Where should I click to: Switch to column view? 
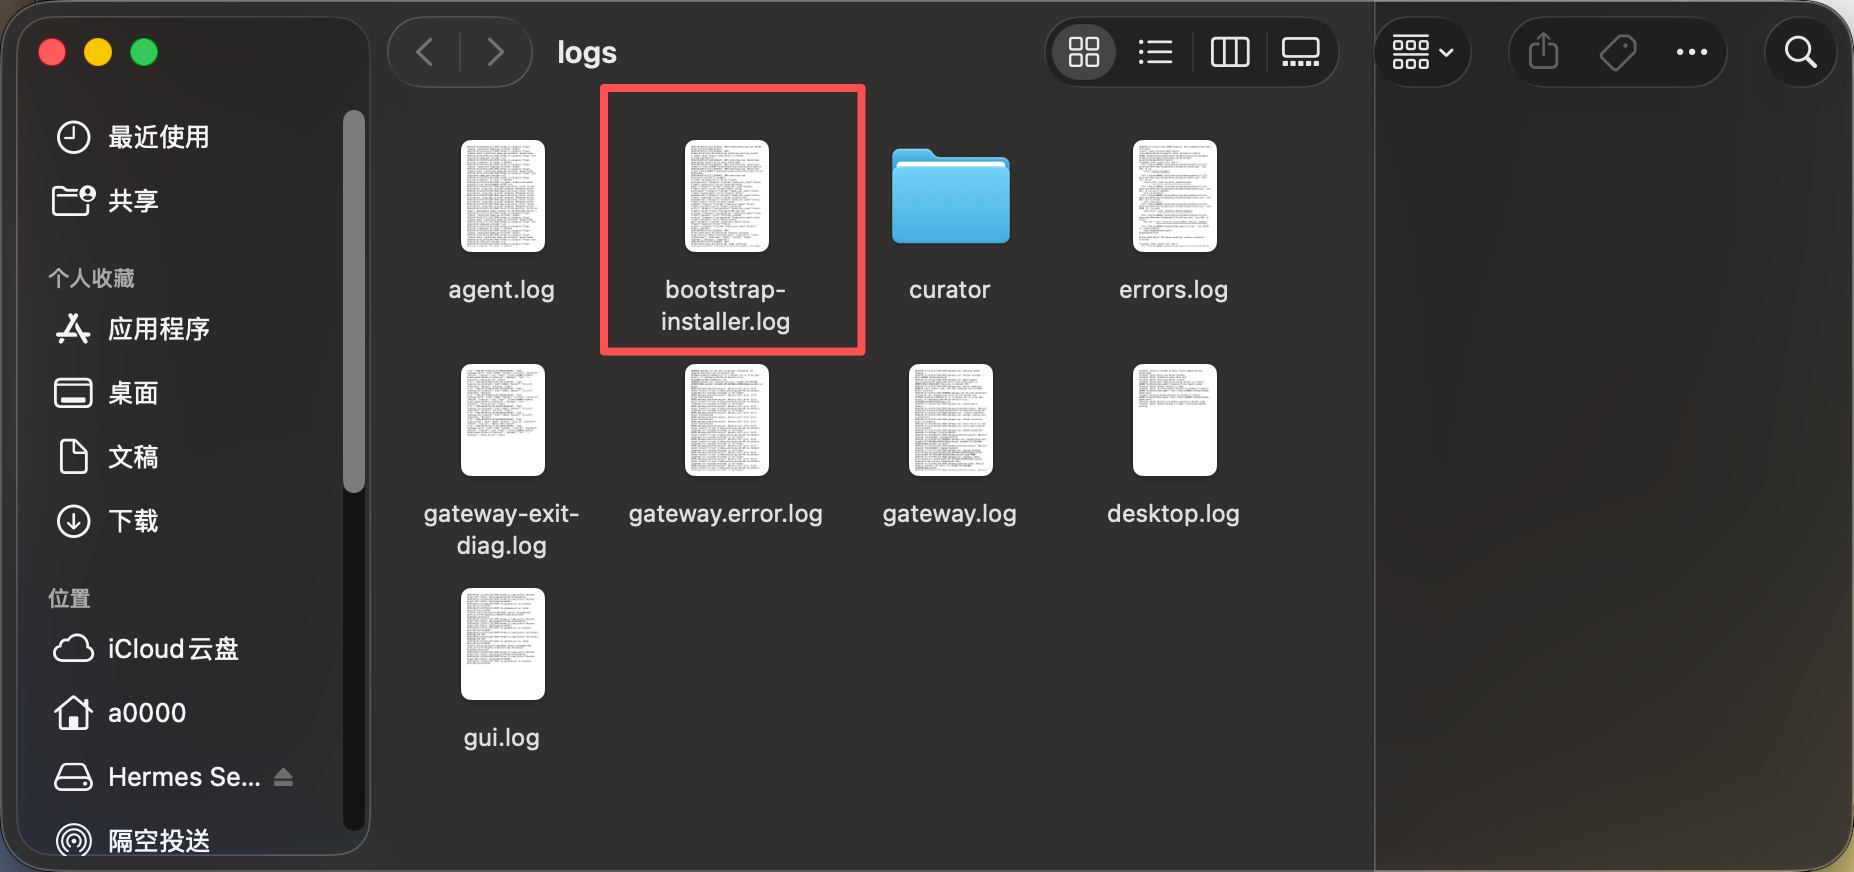click(1229, 52)
